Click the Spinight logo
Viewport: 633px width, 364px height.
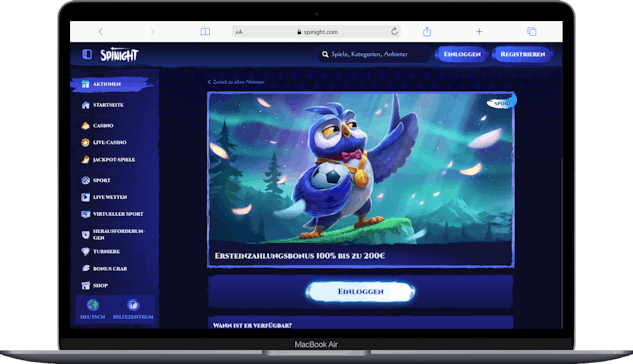coord(119,54)
